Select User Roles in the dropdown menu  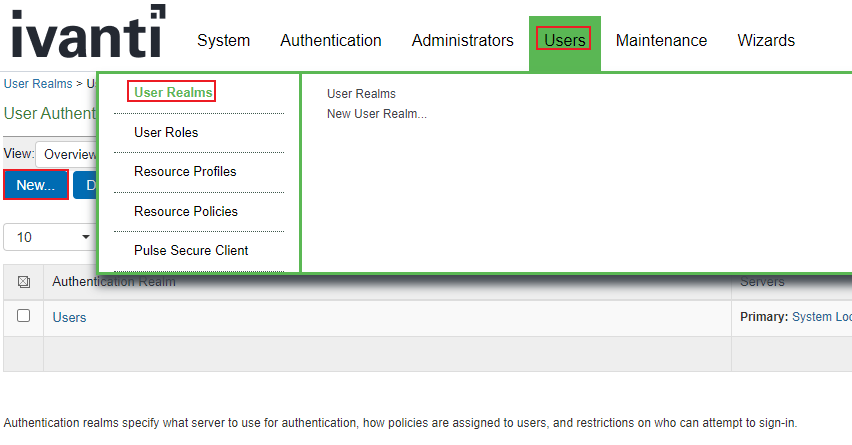(x=166, y=132)
